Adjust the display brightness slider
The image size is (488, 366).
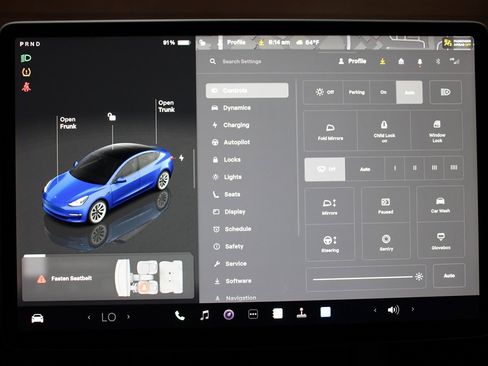click(365, 277)
